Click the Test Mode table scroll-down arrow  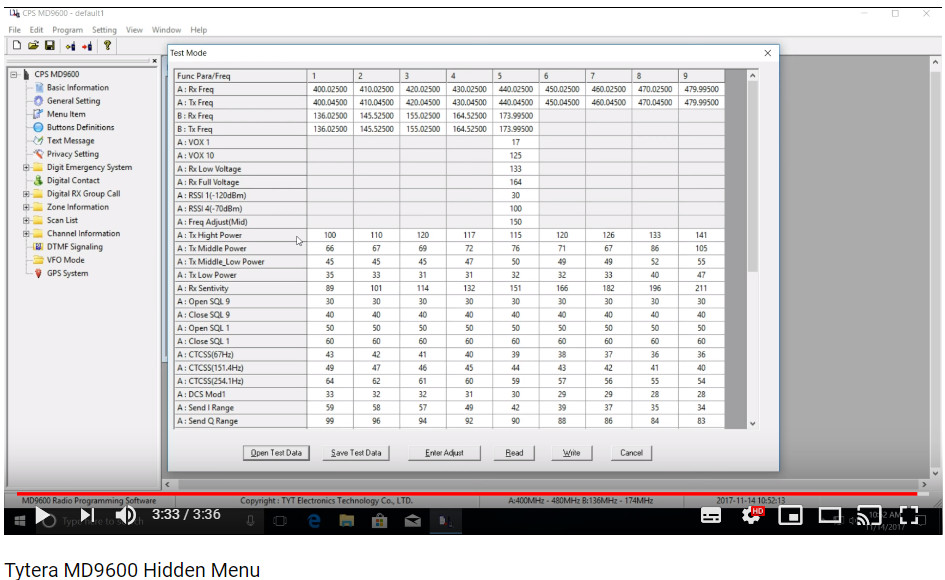(752, 423)
